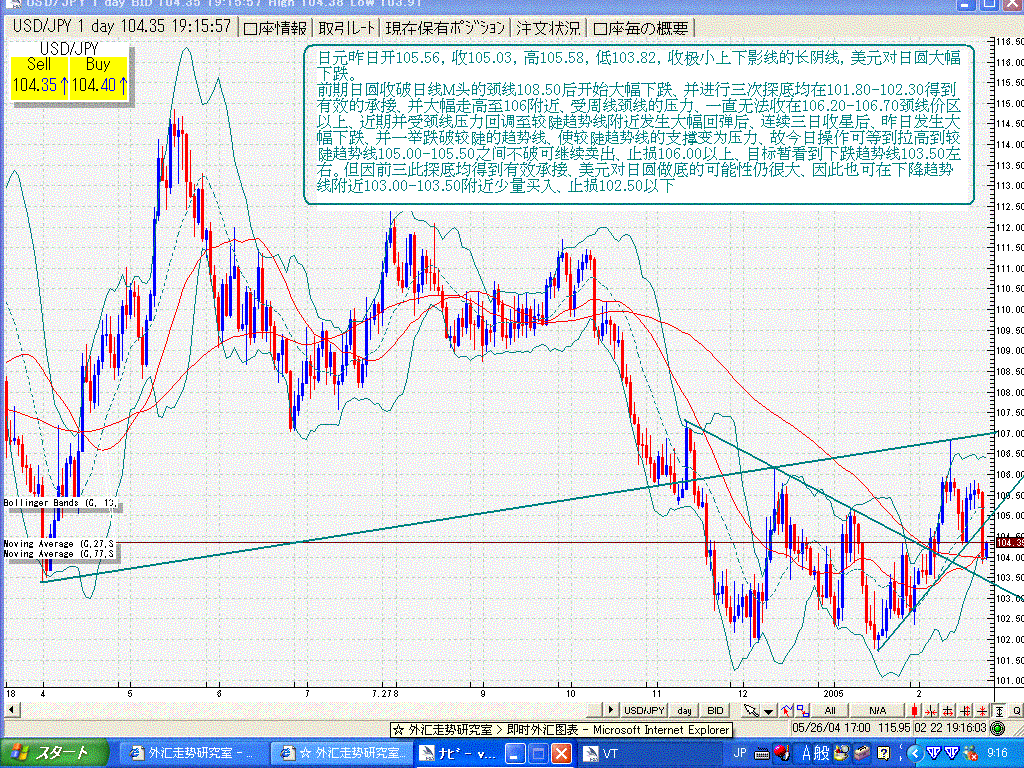
Task: Click the horizontal compress arrows icon
Action: 931,711
